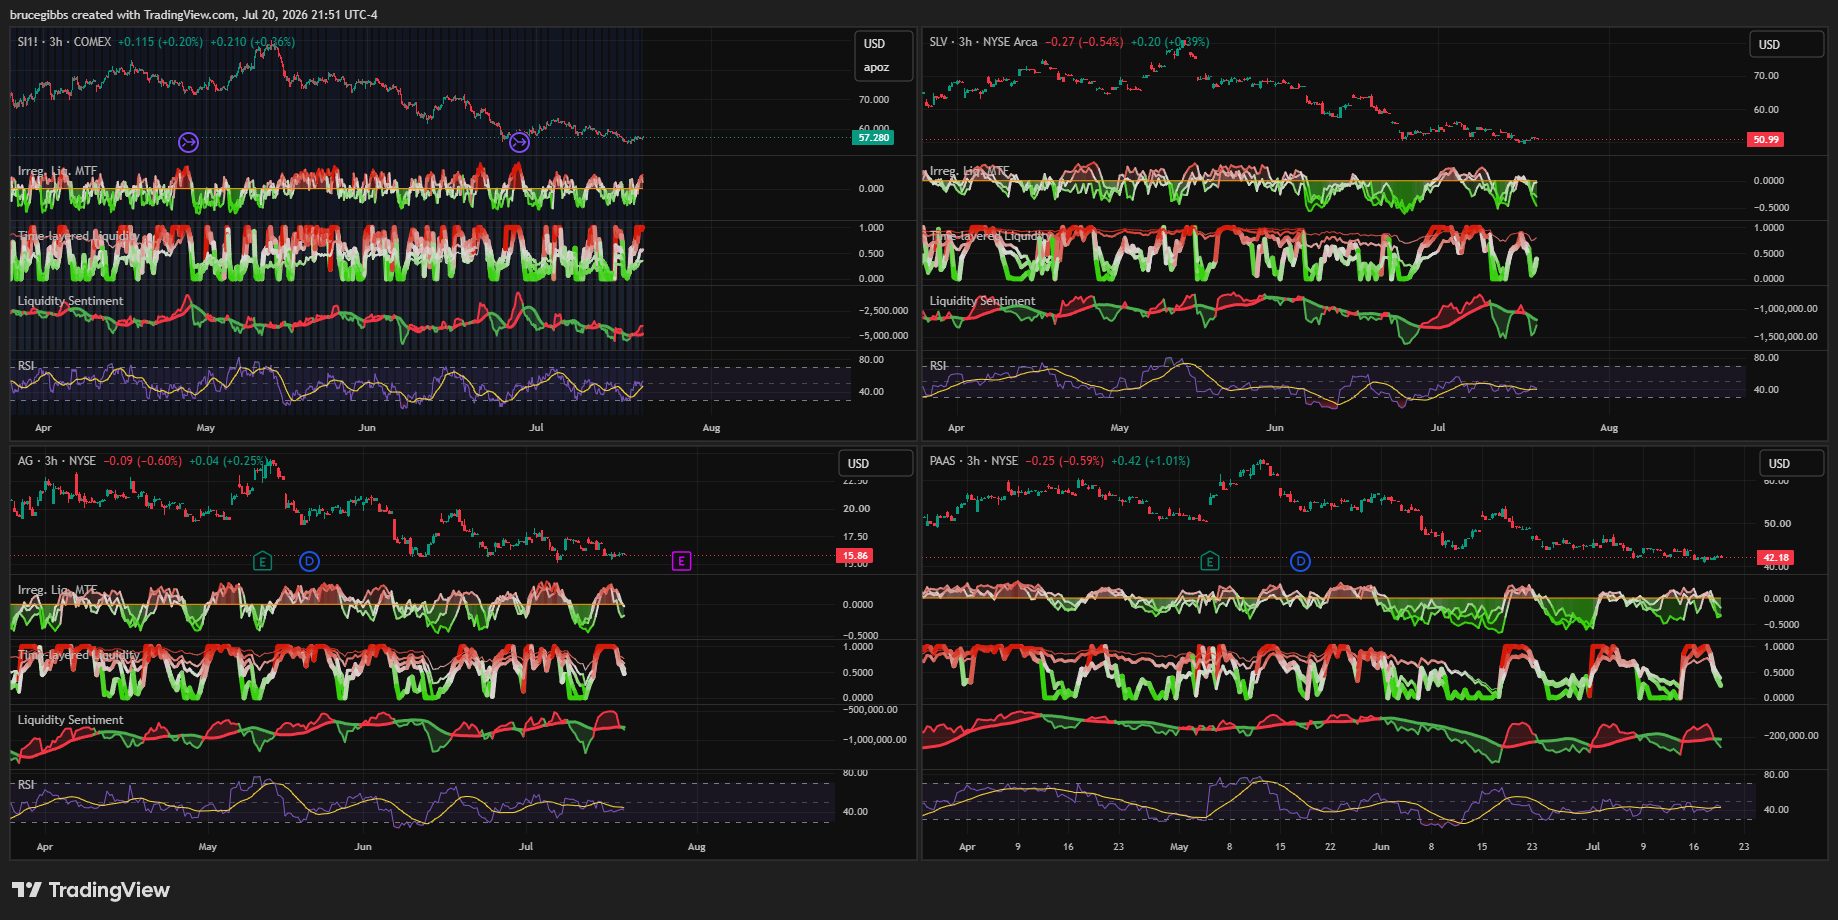Click the brucegibbs created with TradingView.com header text

(x=194, y=15)
